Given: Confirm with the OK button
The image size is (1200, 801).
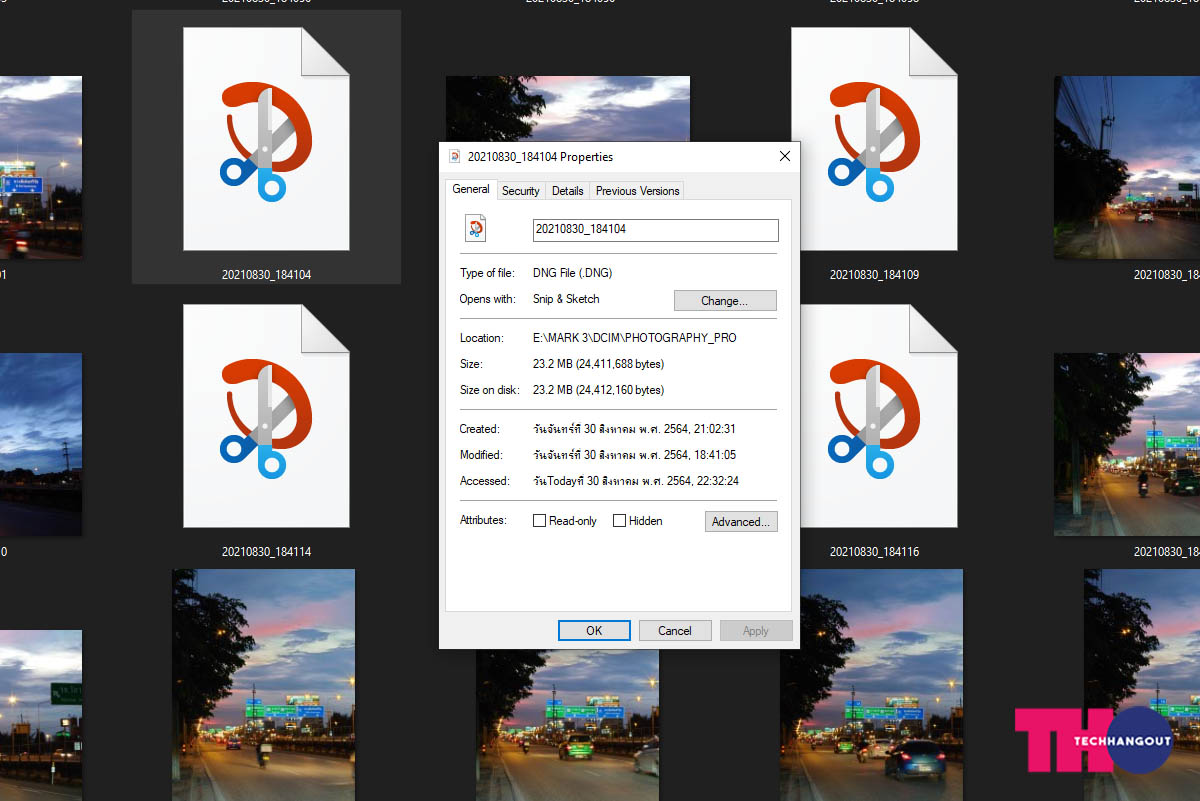Looking at the screenshot, I should point(594,630).
